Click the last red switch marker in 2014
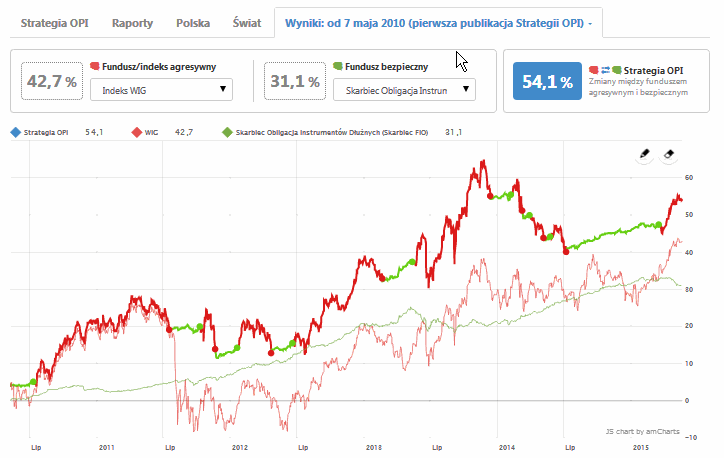724x458 pixels. [566, 251]
